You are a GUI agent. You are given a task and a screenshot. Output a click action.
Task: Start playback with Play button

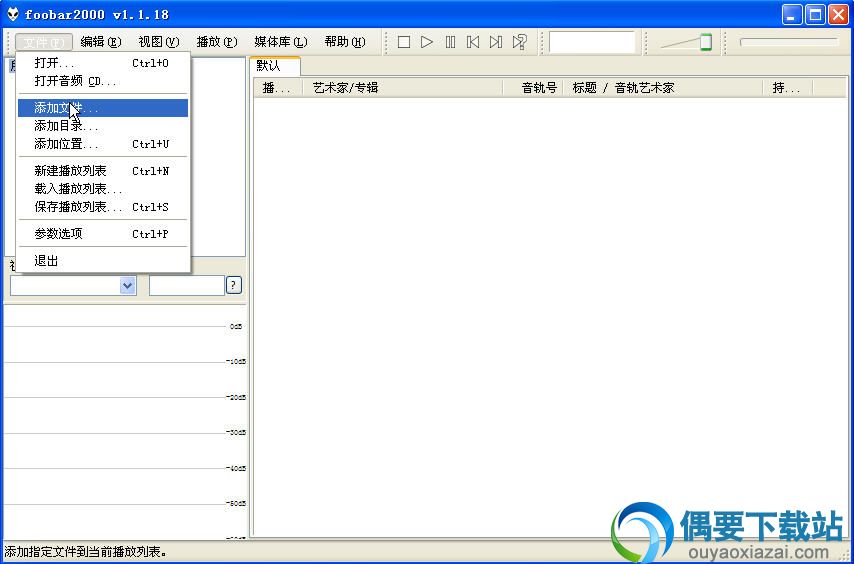coord(427,42)
